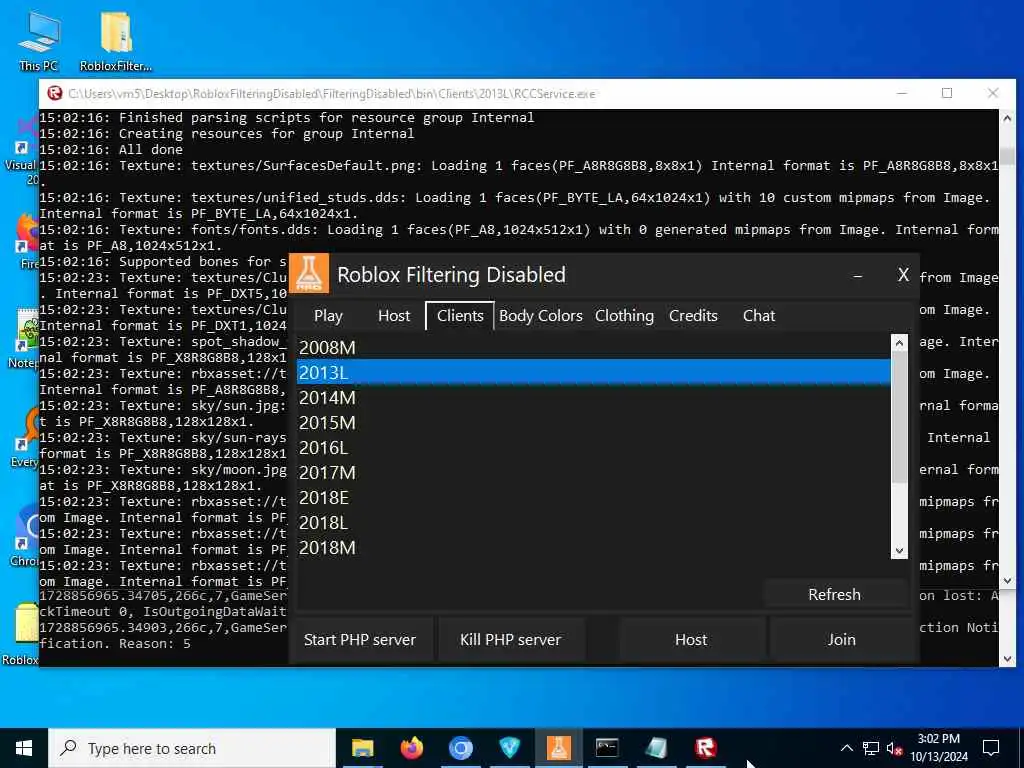Click Kill PHP server button
The height and width of the screenshot is (768, 1024).
(x=510, y=639)
